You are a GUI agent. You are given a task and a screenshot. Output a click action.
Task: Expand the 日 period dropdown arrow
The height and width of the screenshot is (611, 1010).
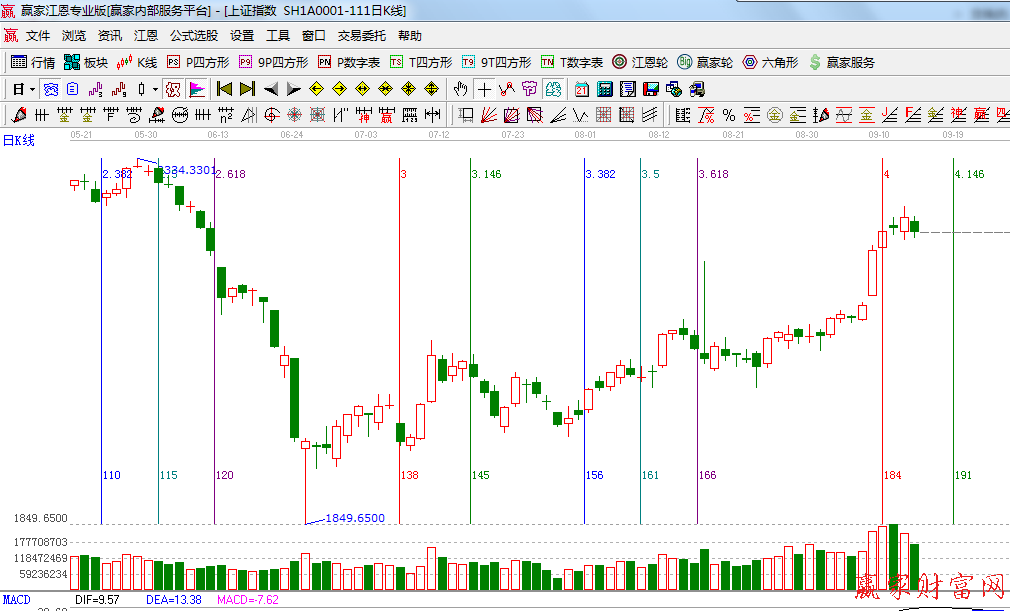pos(32,89)
